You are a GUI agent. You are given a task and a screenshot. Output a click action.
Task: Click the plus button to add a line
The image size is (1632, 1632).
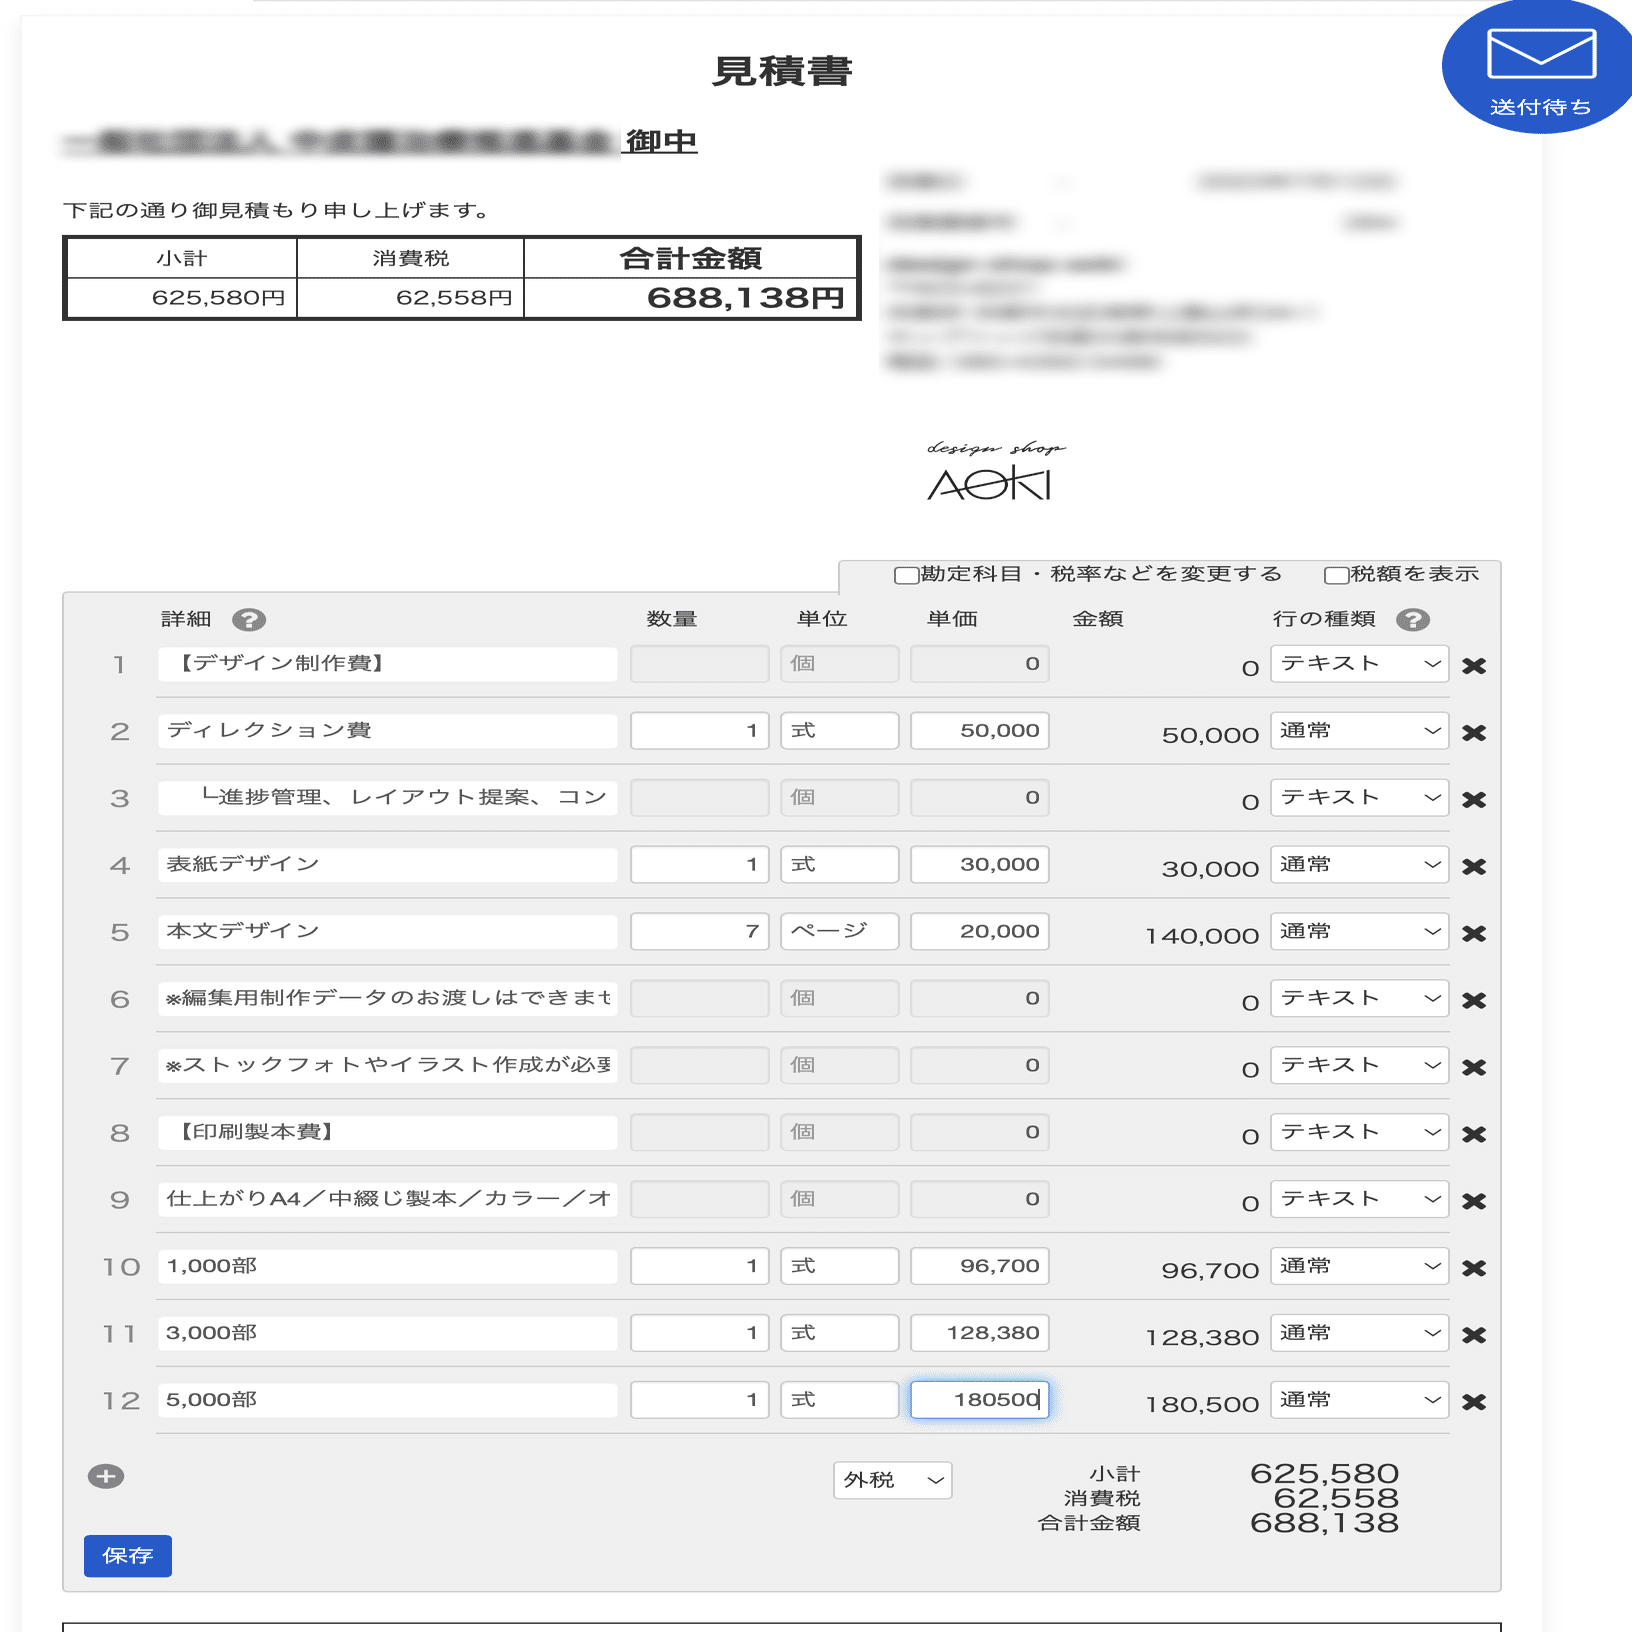point(104,1476)
